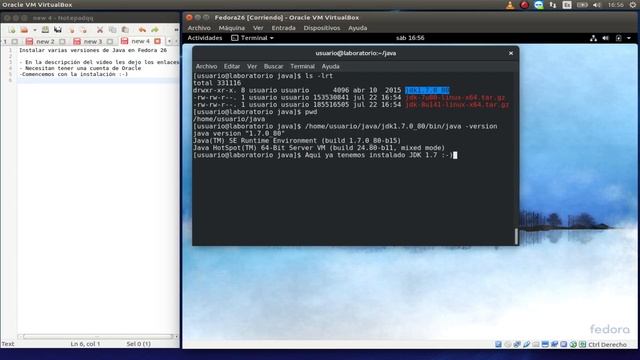Image resolution: width=640 pixels, height=360 pixels.
Task: Open the VirtualBox Máquina menu
Action: [231, 28]
